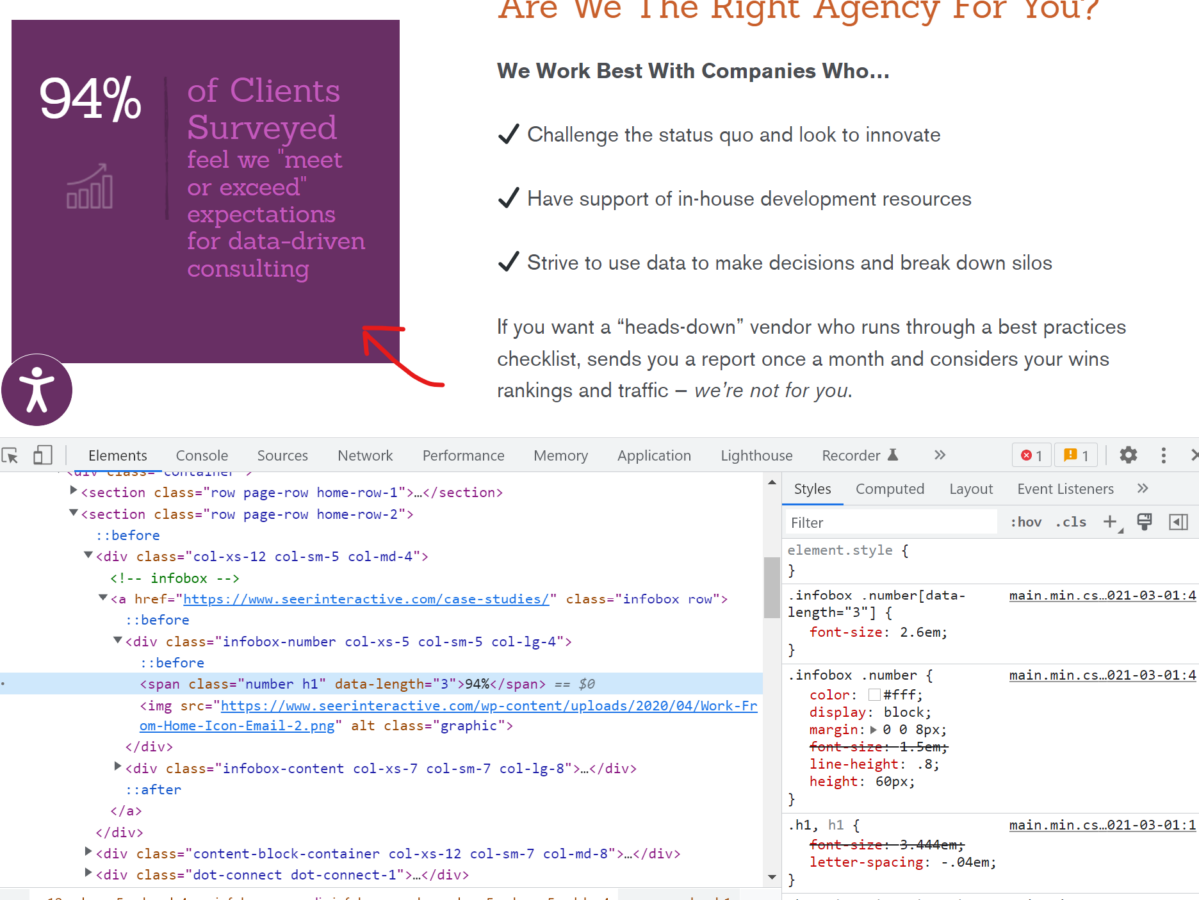Expand the infobox-content div node
The width and height of the screenshot is (1199, 900).
[x=118, y=768]
